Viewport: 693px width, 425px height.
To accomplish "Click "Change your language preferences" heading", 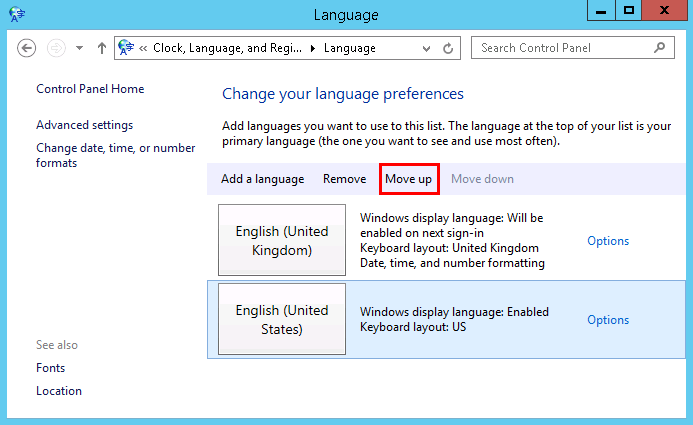I will (x=343, y=94).
